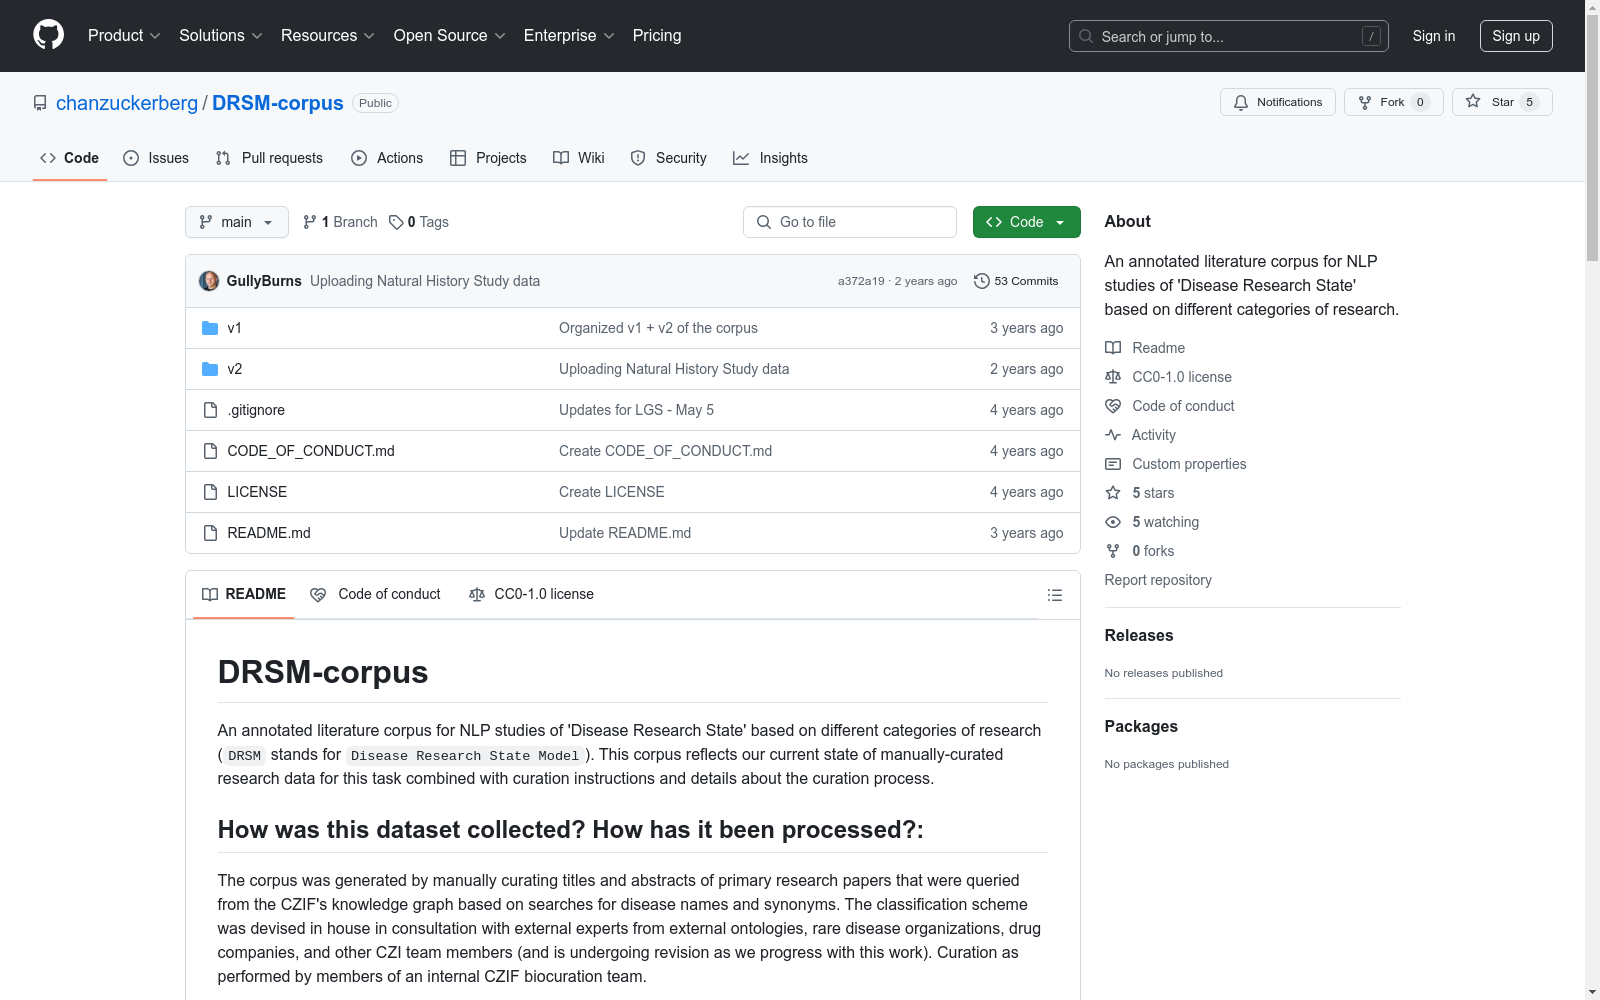
Task: Switch to the Projects tab
Action: [x=488, y=158]
